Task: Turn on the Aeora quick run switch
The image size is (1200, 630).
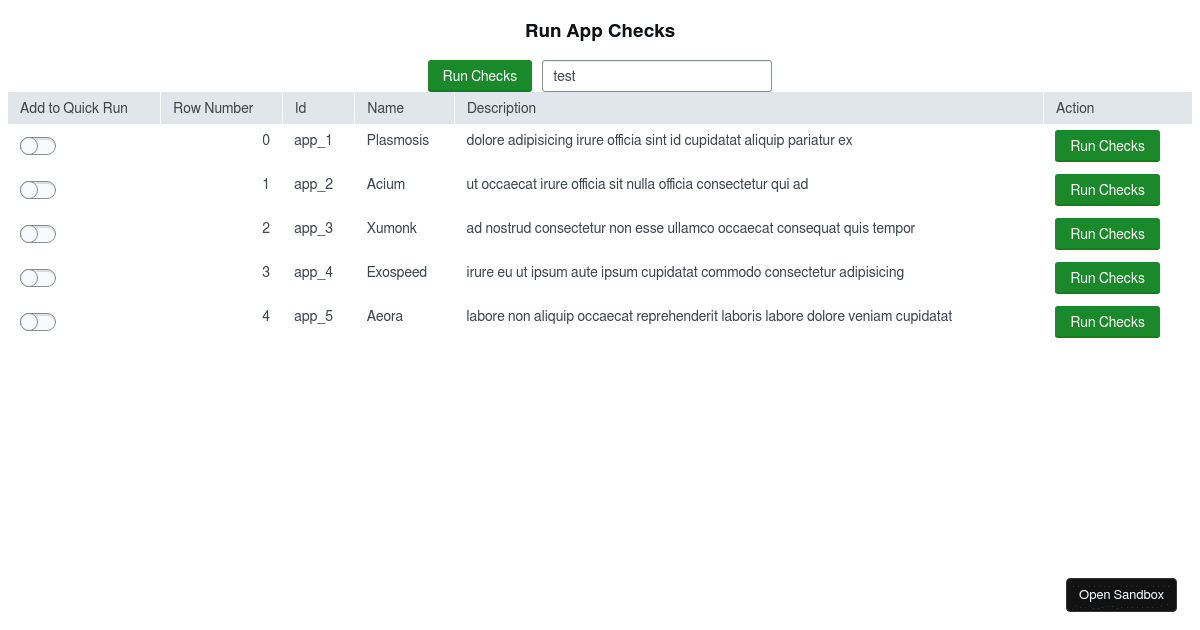Action: click(x=38, y=322)
